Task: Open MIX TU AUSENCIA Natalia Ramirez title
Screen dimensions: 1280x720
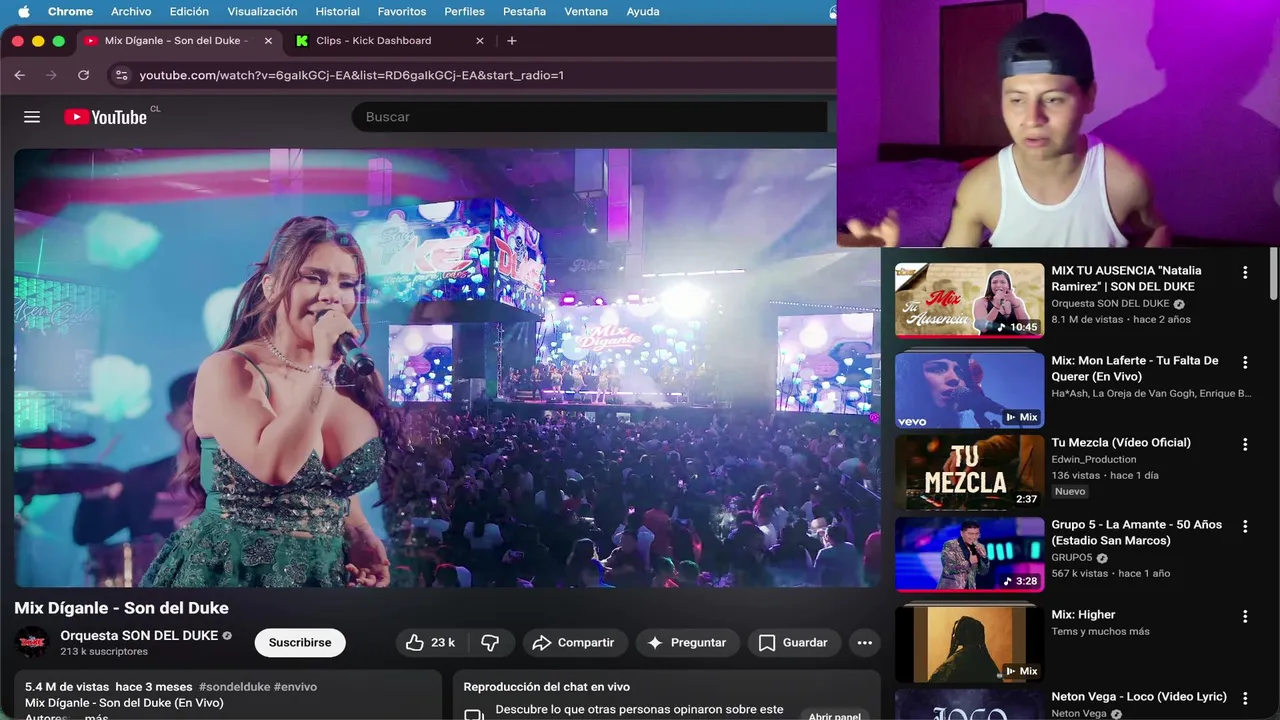Action: tap(1127, 278)
